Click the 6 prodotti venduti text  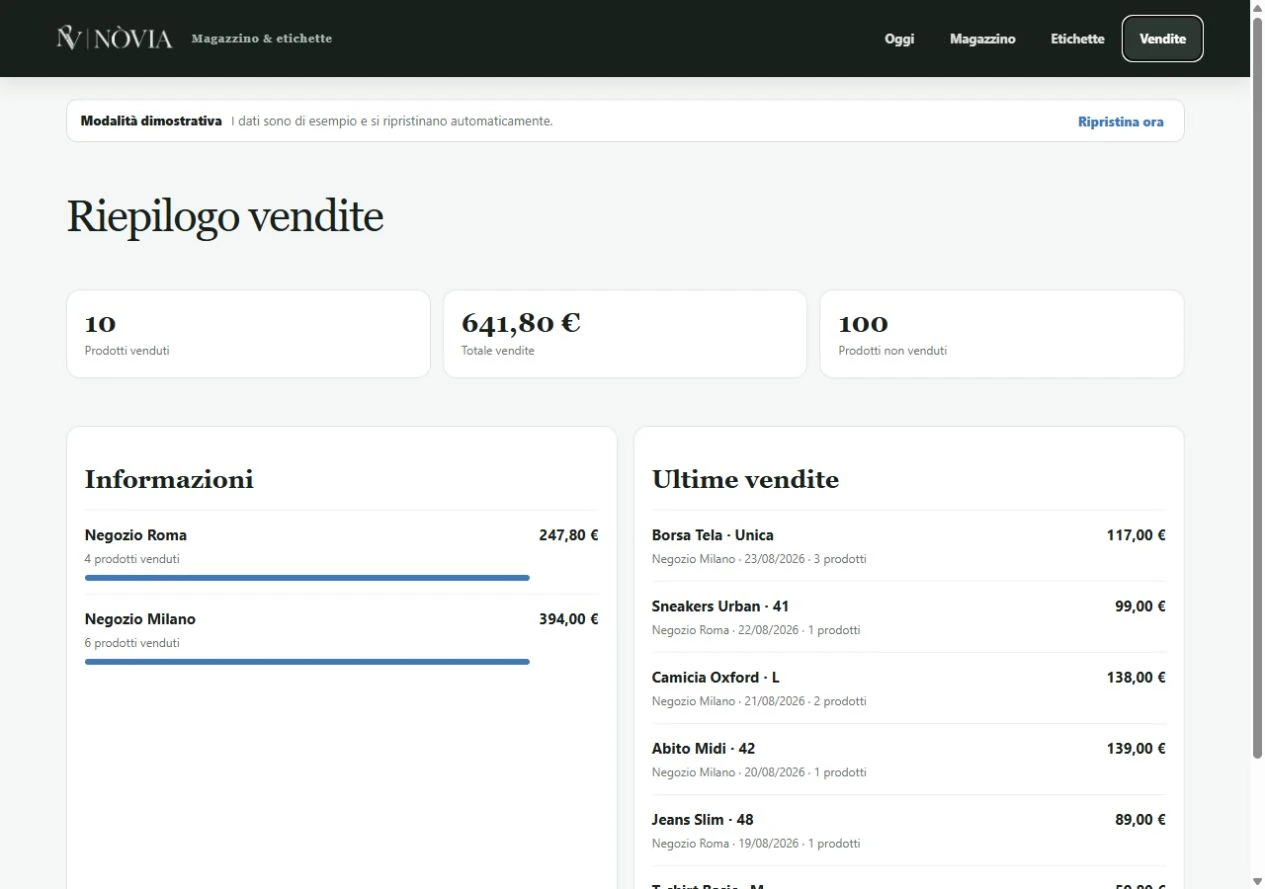coord(132,643)
